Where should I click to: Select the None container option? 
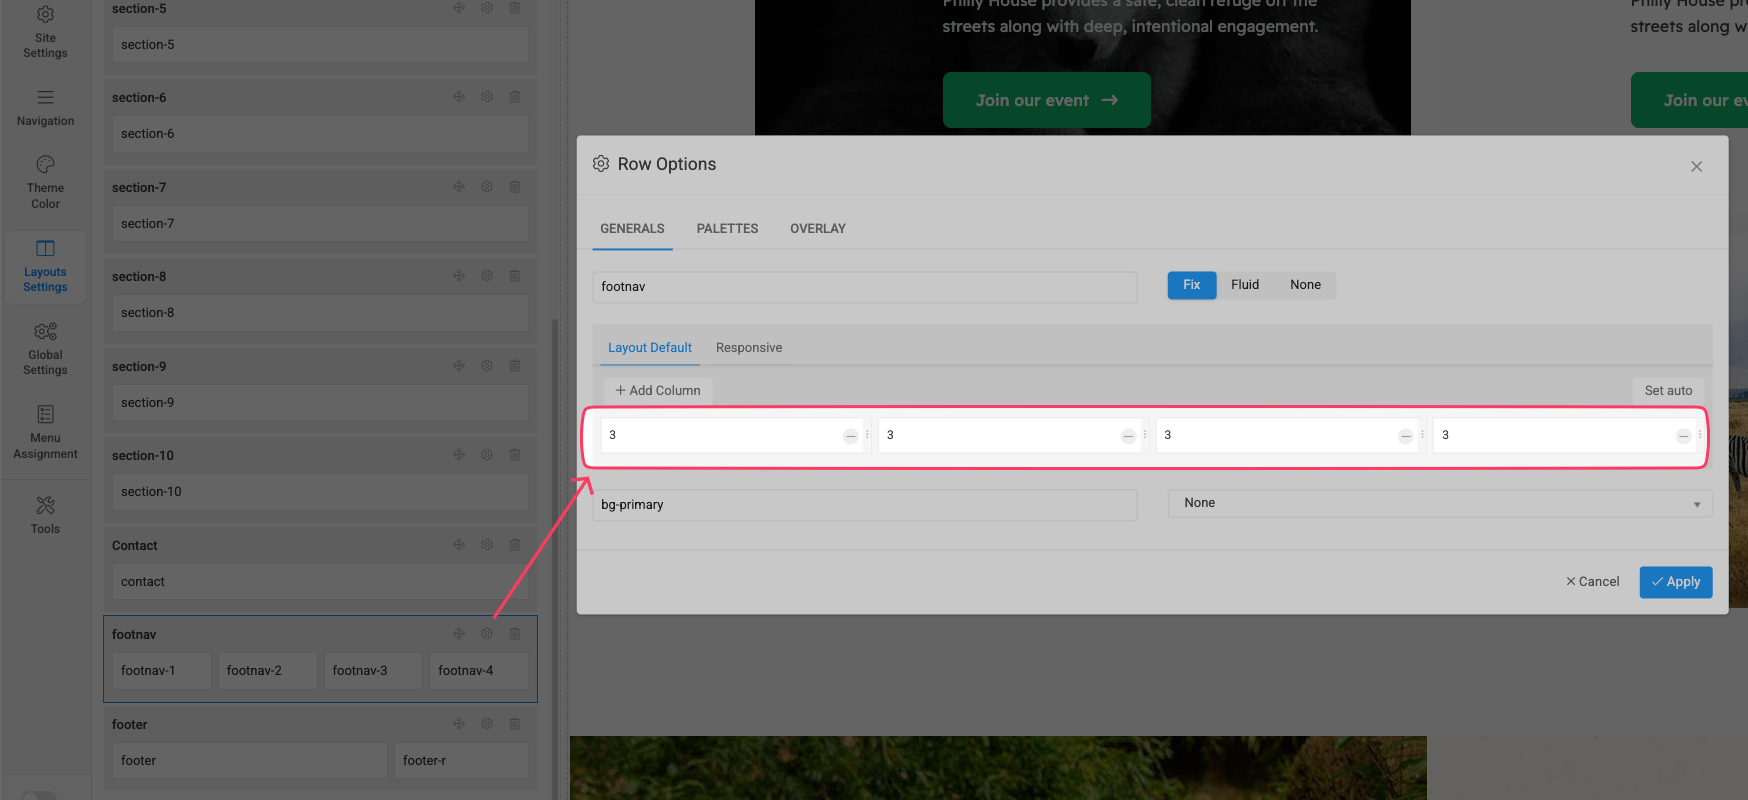click(1305, 285)
